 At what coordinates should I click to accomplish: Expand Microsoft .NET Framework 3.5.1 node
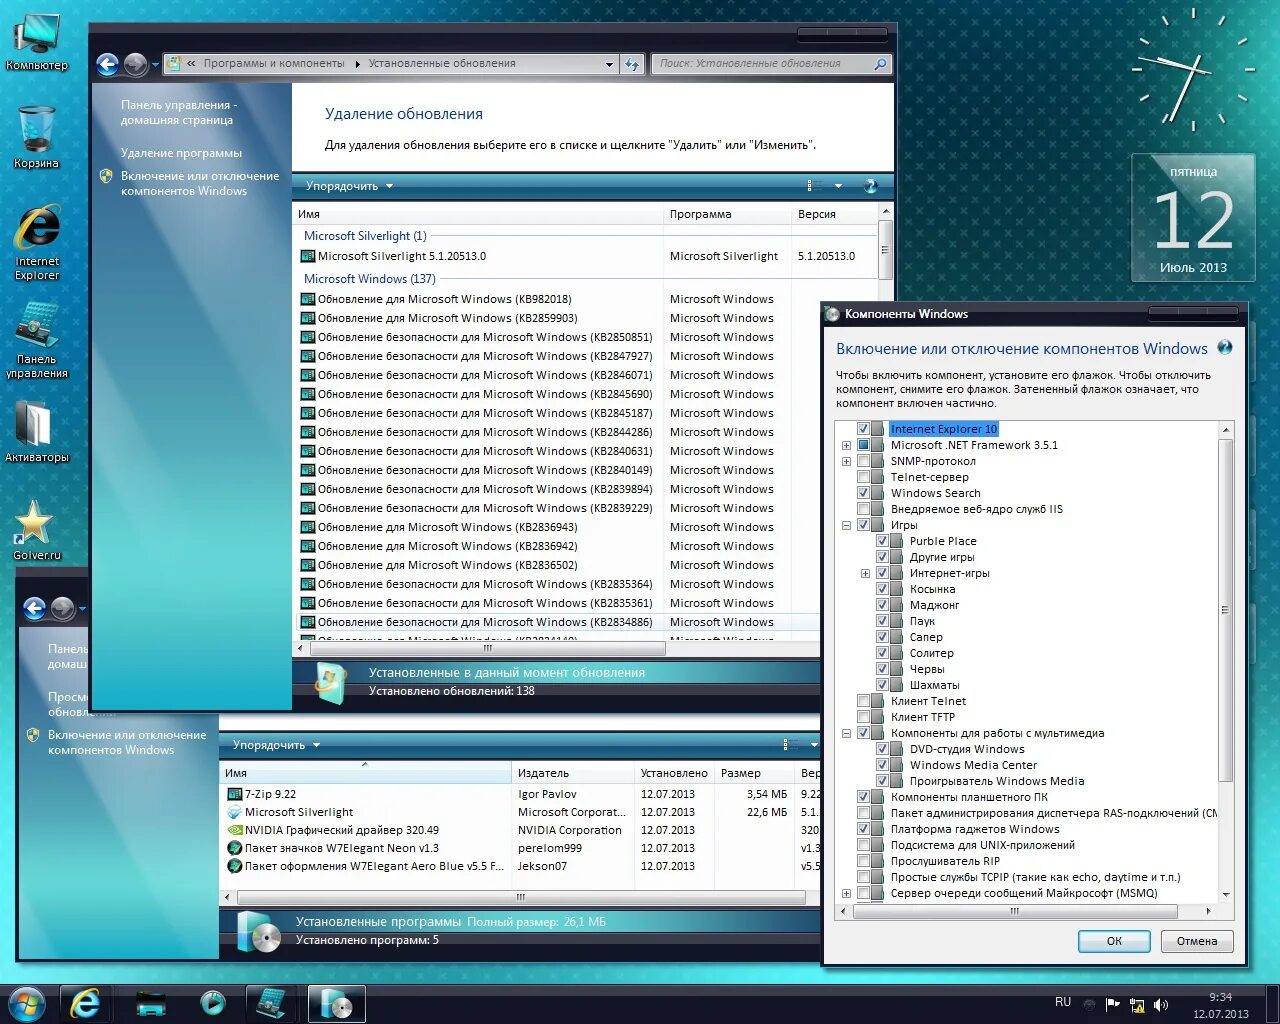847,445
